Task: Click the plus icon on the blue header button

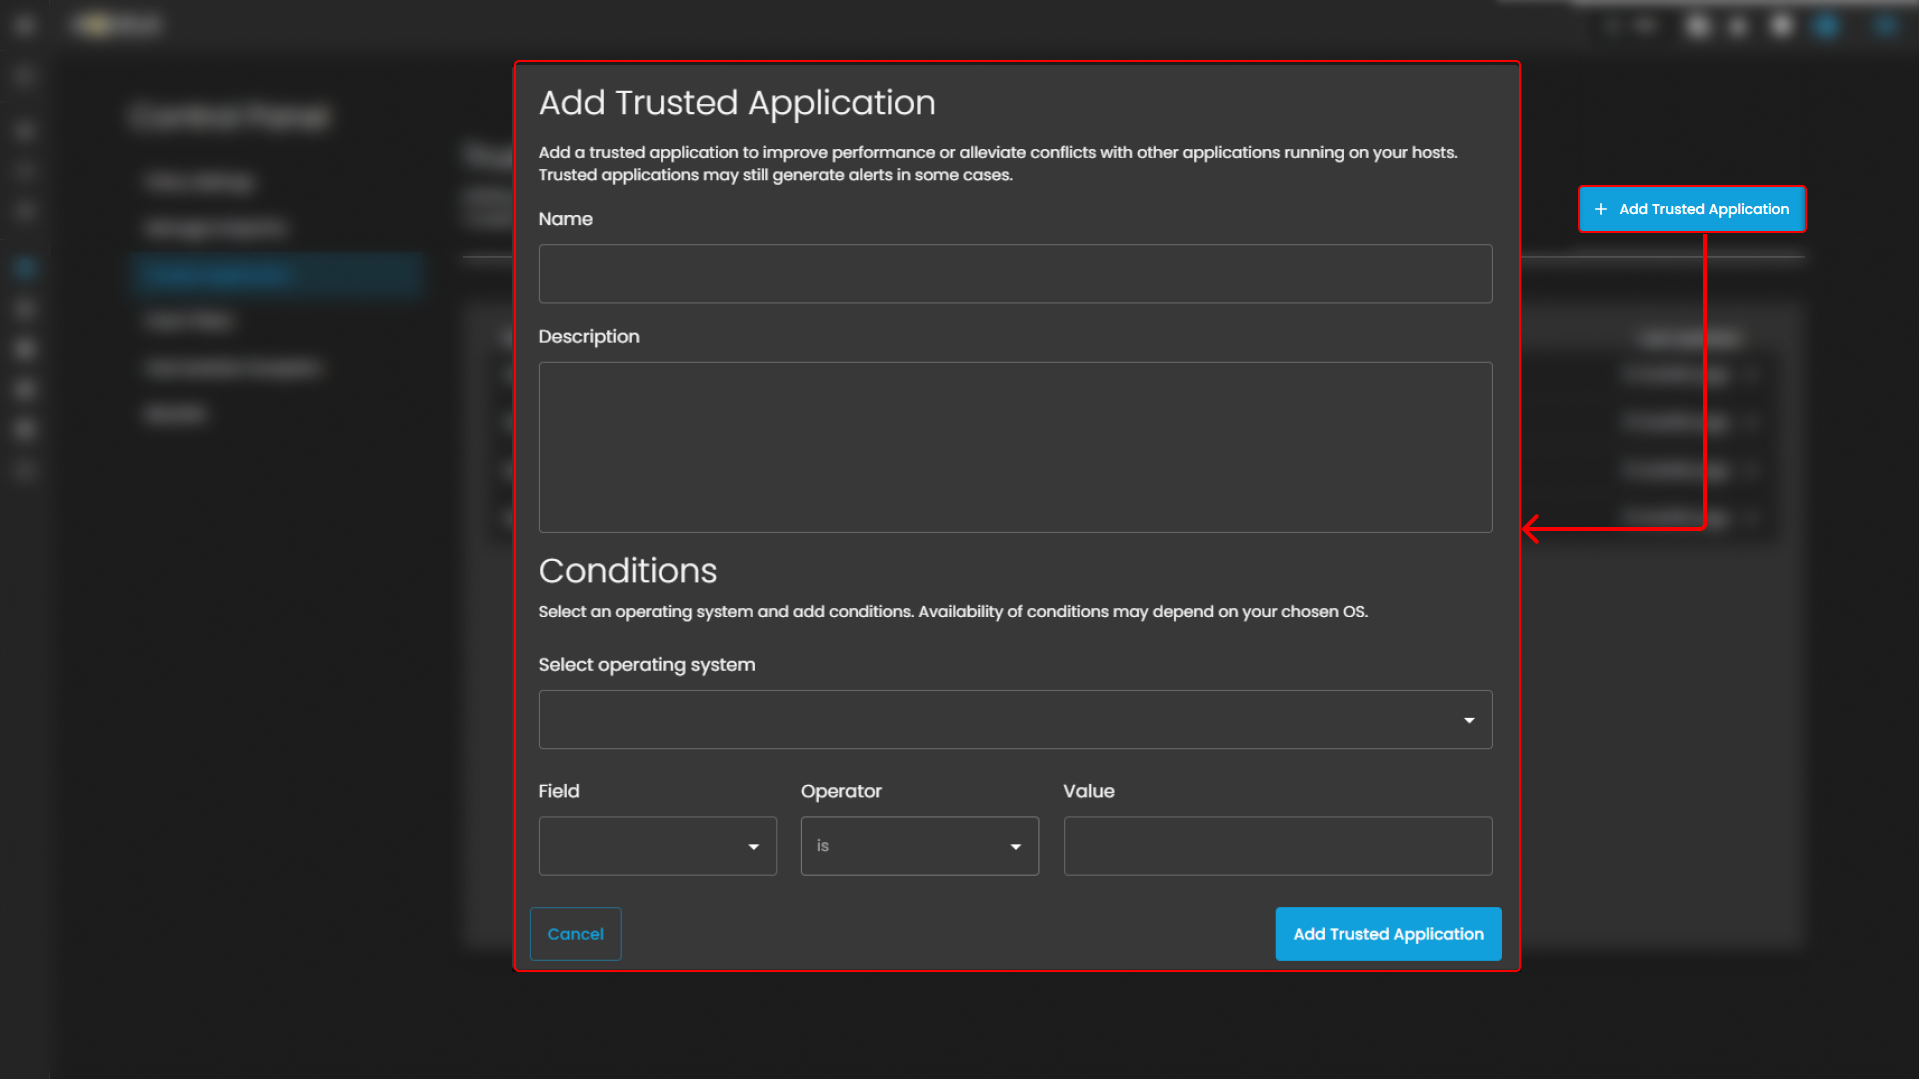Action: (1600, 209)
